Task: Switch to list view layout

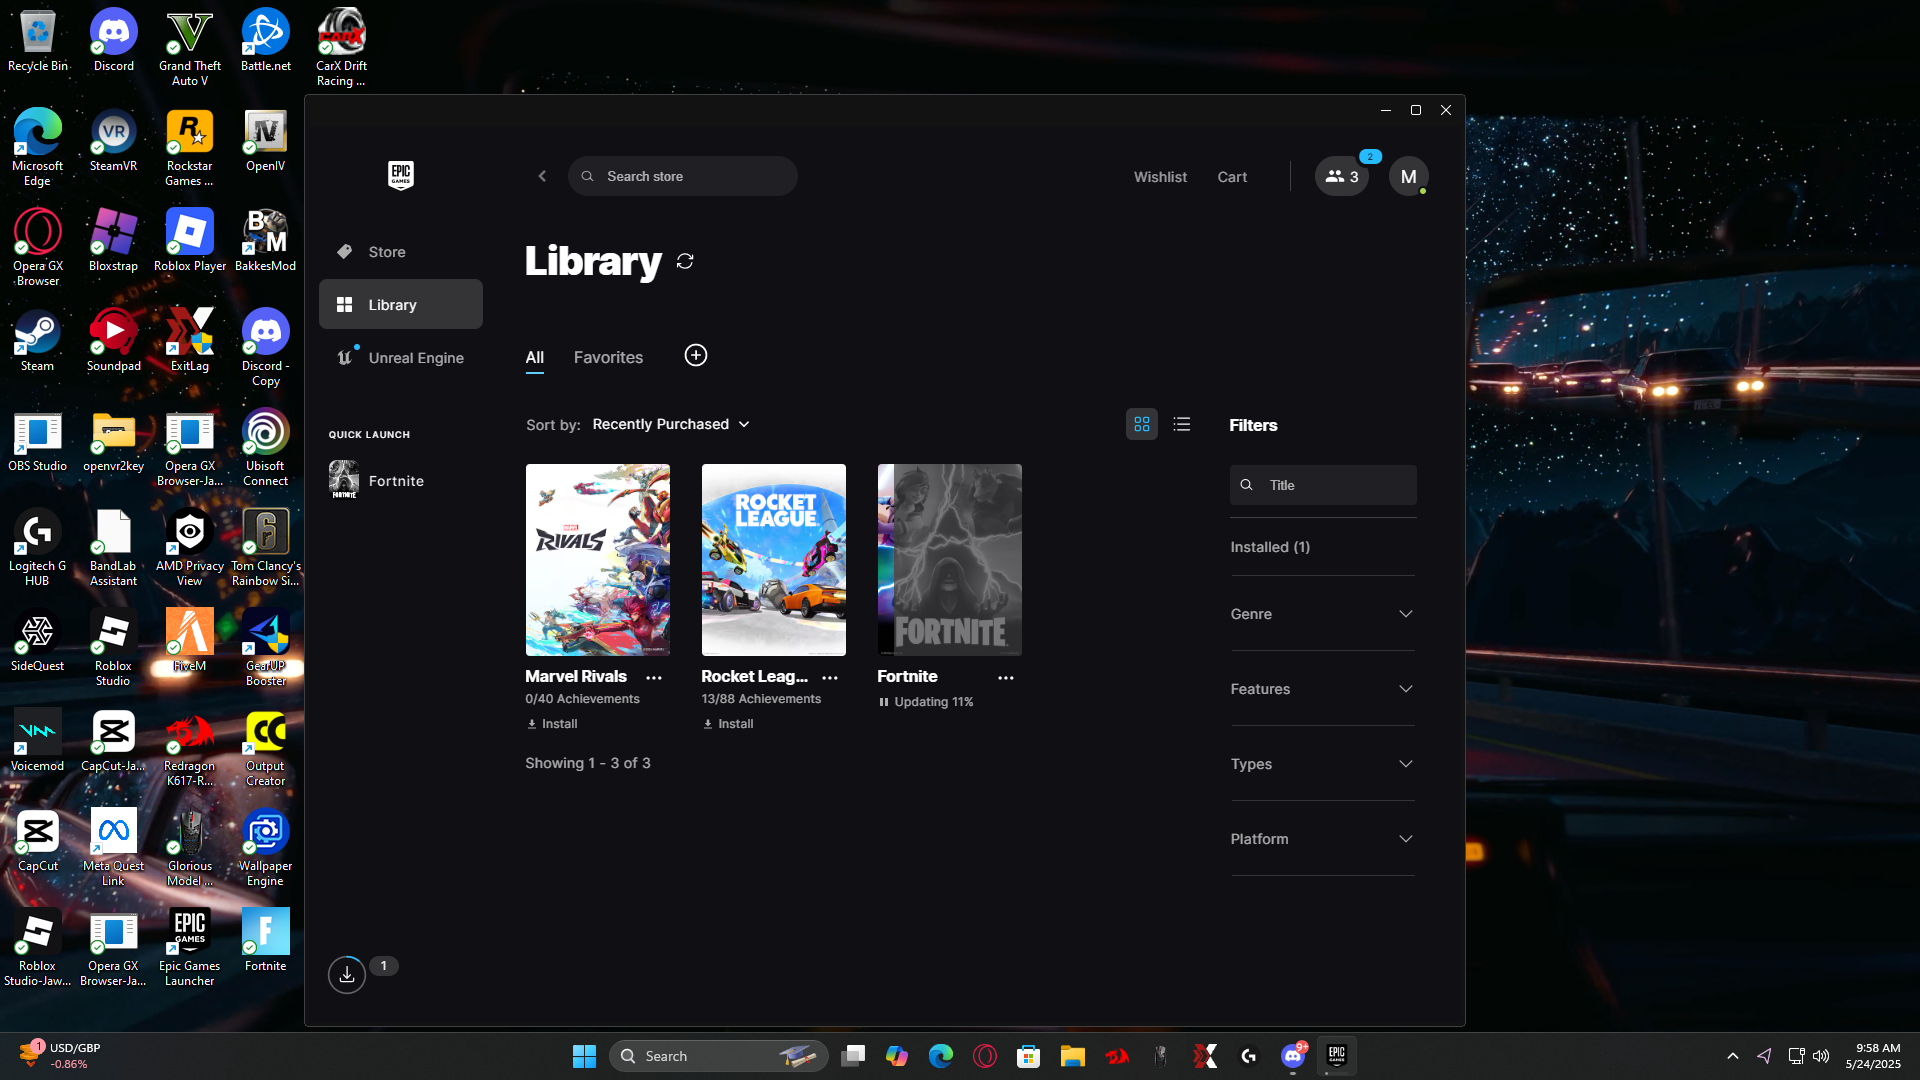Action: point(1182,425)
